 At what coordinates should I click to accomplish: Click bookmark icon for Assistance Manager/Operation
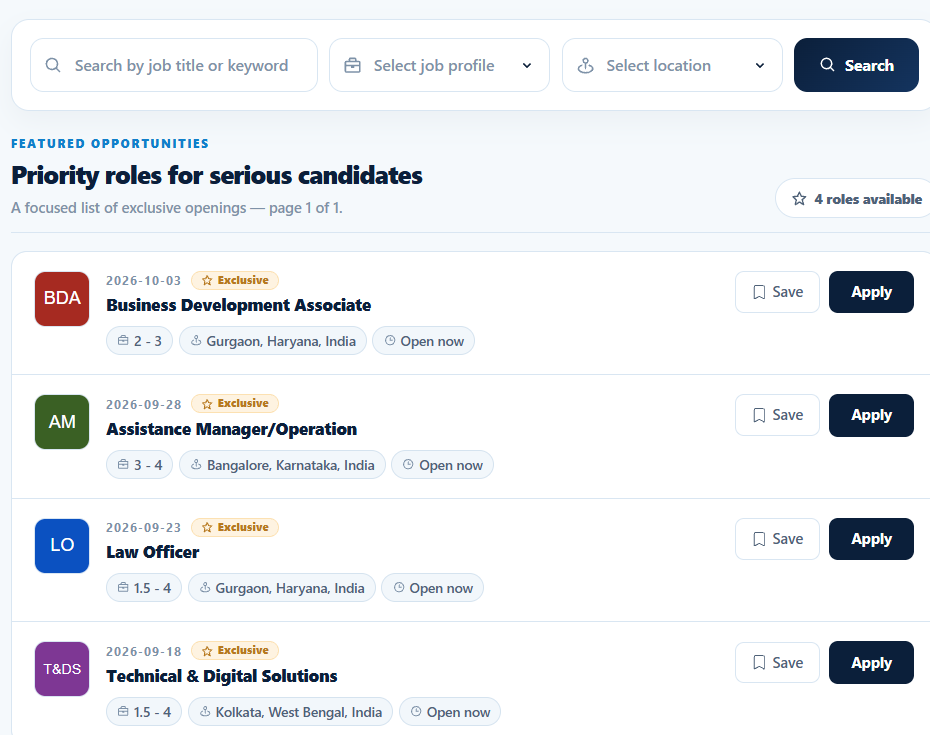coord(759,415)
